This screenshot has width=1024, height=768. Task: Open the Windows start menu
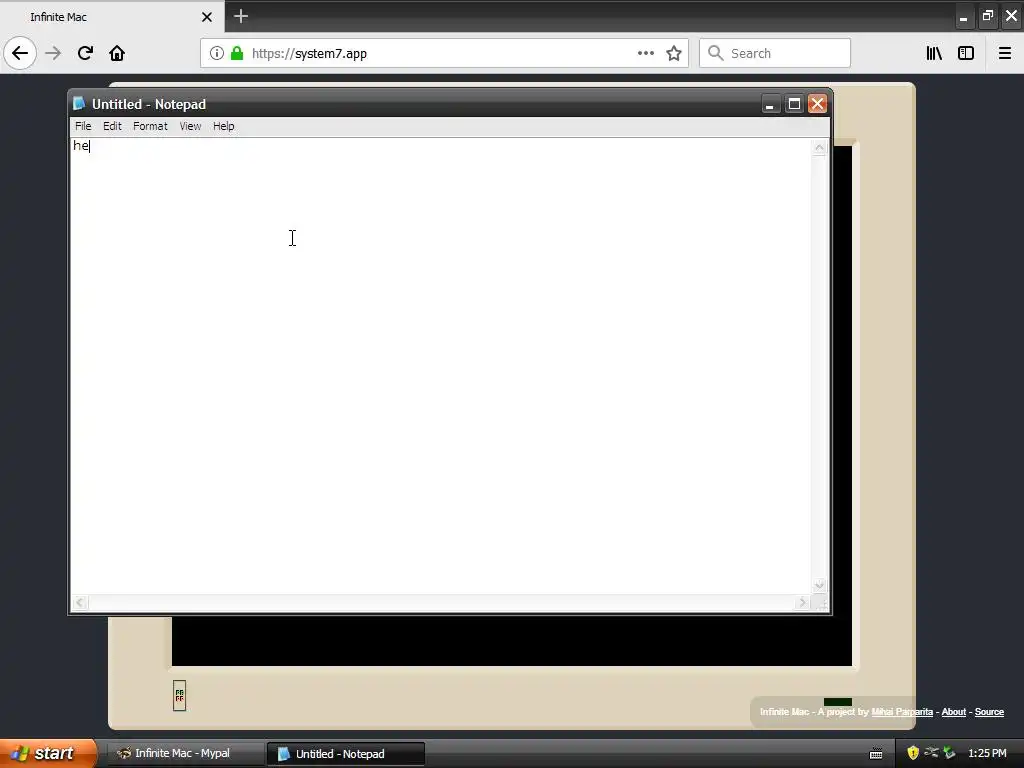pyautogui.click(x=47, y=753)
